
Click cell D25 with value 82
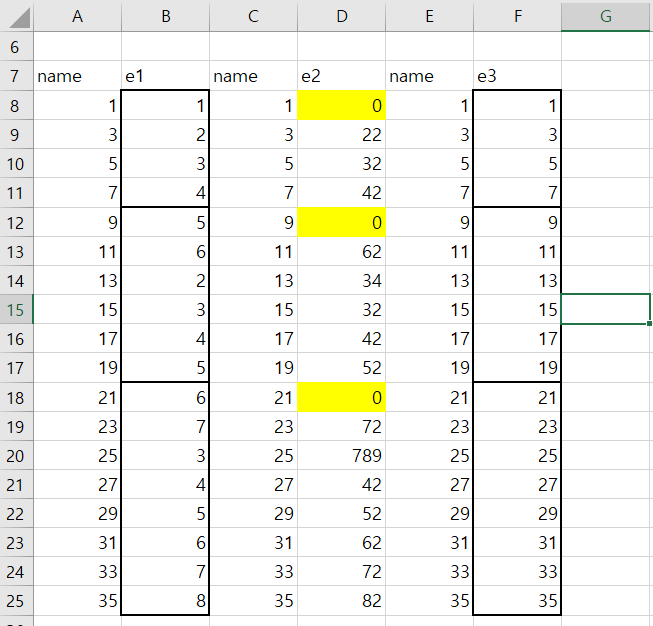click(x=341, y=601)
